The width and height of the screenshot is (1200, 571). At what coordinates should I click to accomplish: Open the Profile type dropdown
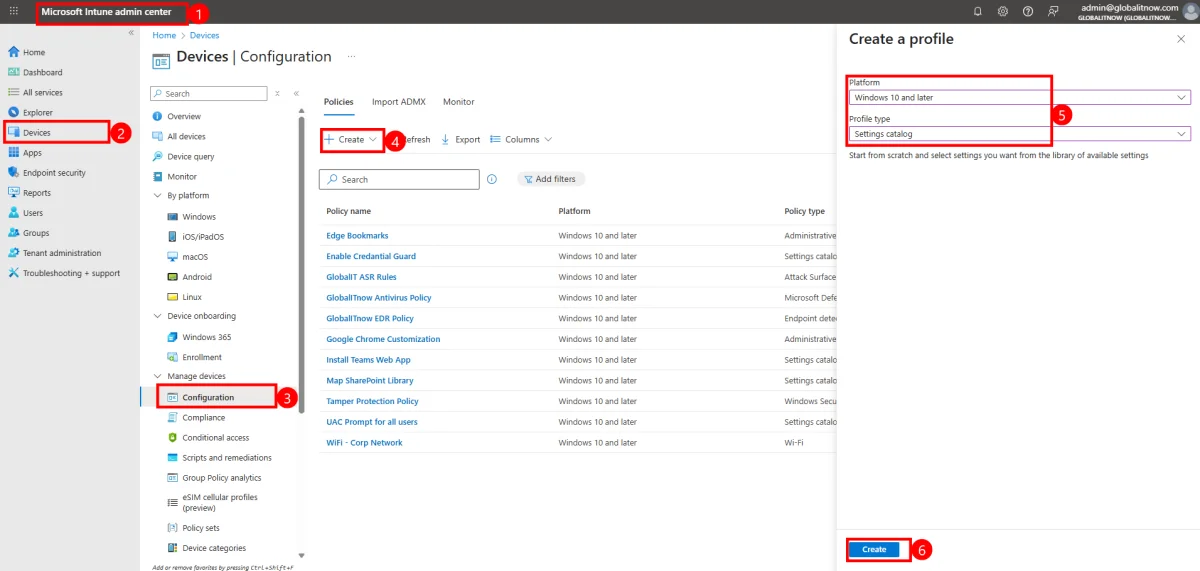[x=1018, y=134]
